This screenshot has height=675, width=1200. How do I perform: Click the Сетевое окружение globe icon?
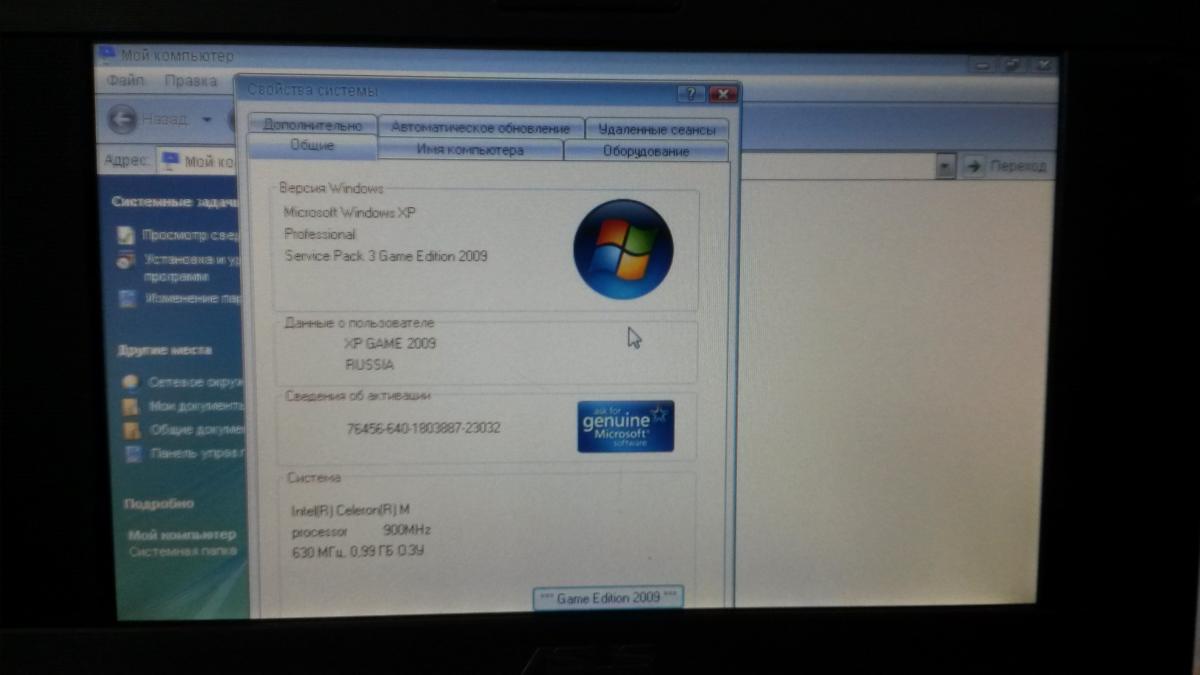pyautogui.click(x=129, y=382)
